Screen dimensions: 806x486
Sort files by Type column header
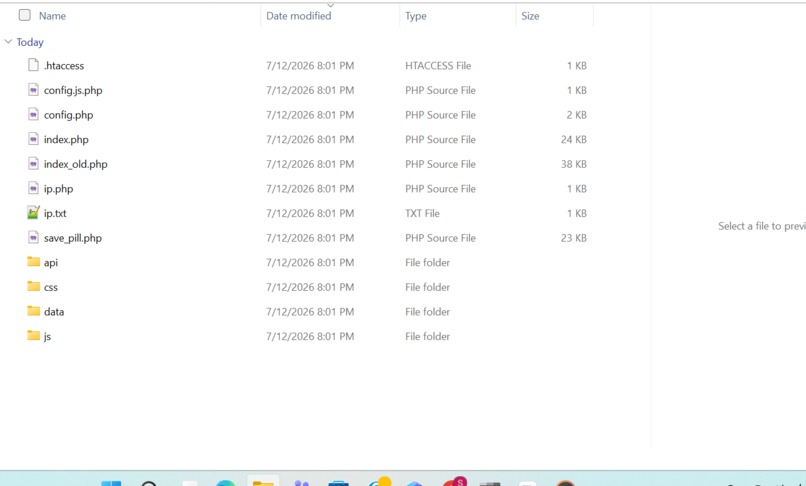[416, 16]
